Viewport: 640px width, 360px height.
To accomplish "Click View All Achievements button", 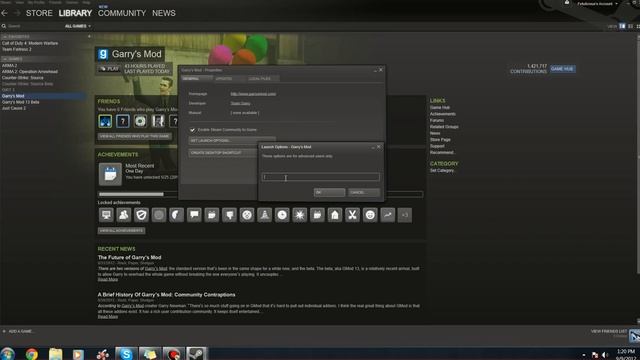I will pyautogui.click(x=121, y=231).
